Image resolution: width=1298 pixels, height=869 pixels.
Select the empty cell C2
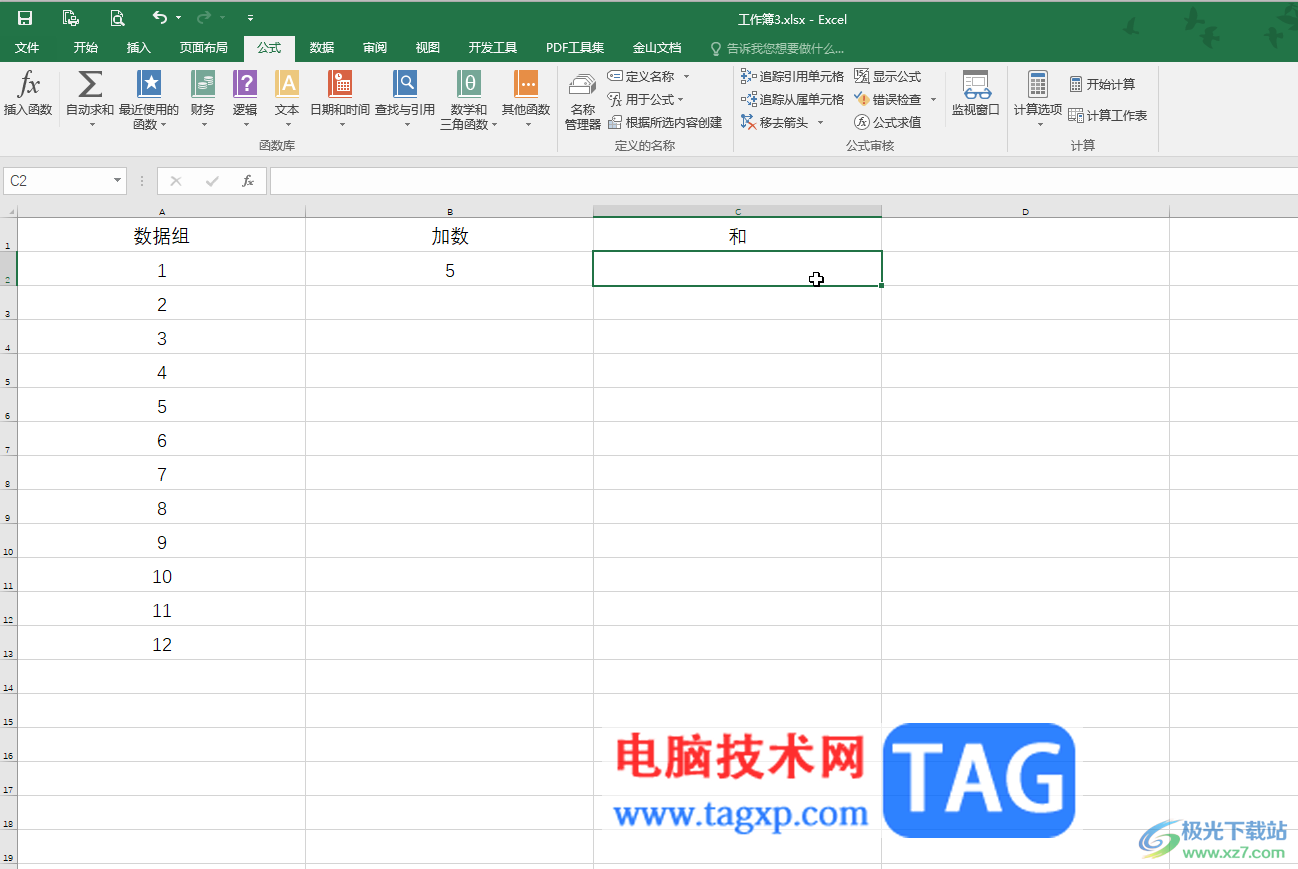click(x=738, y=269)
